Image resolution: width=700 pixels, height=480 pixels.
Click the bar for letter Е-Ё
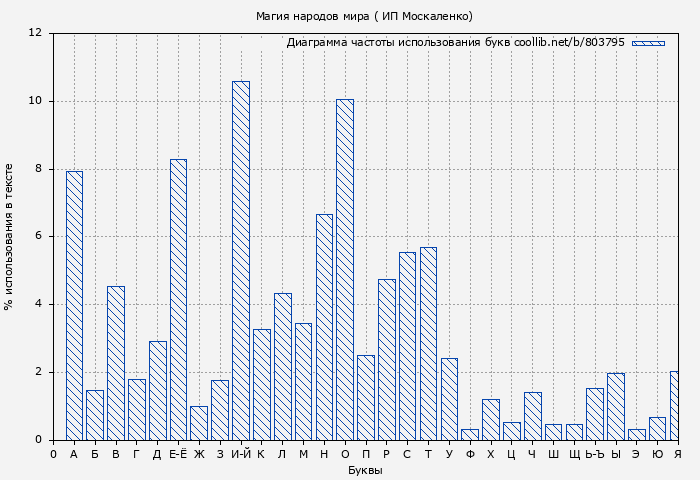(178, 300)
